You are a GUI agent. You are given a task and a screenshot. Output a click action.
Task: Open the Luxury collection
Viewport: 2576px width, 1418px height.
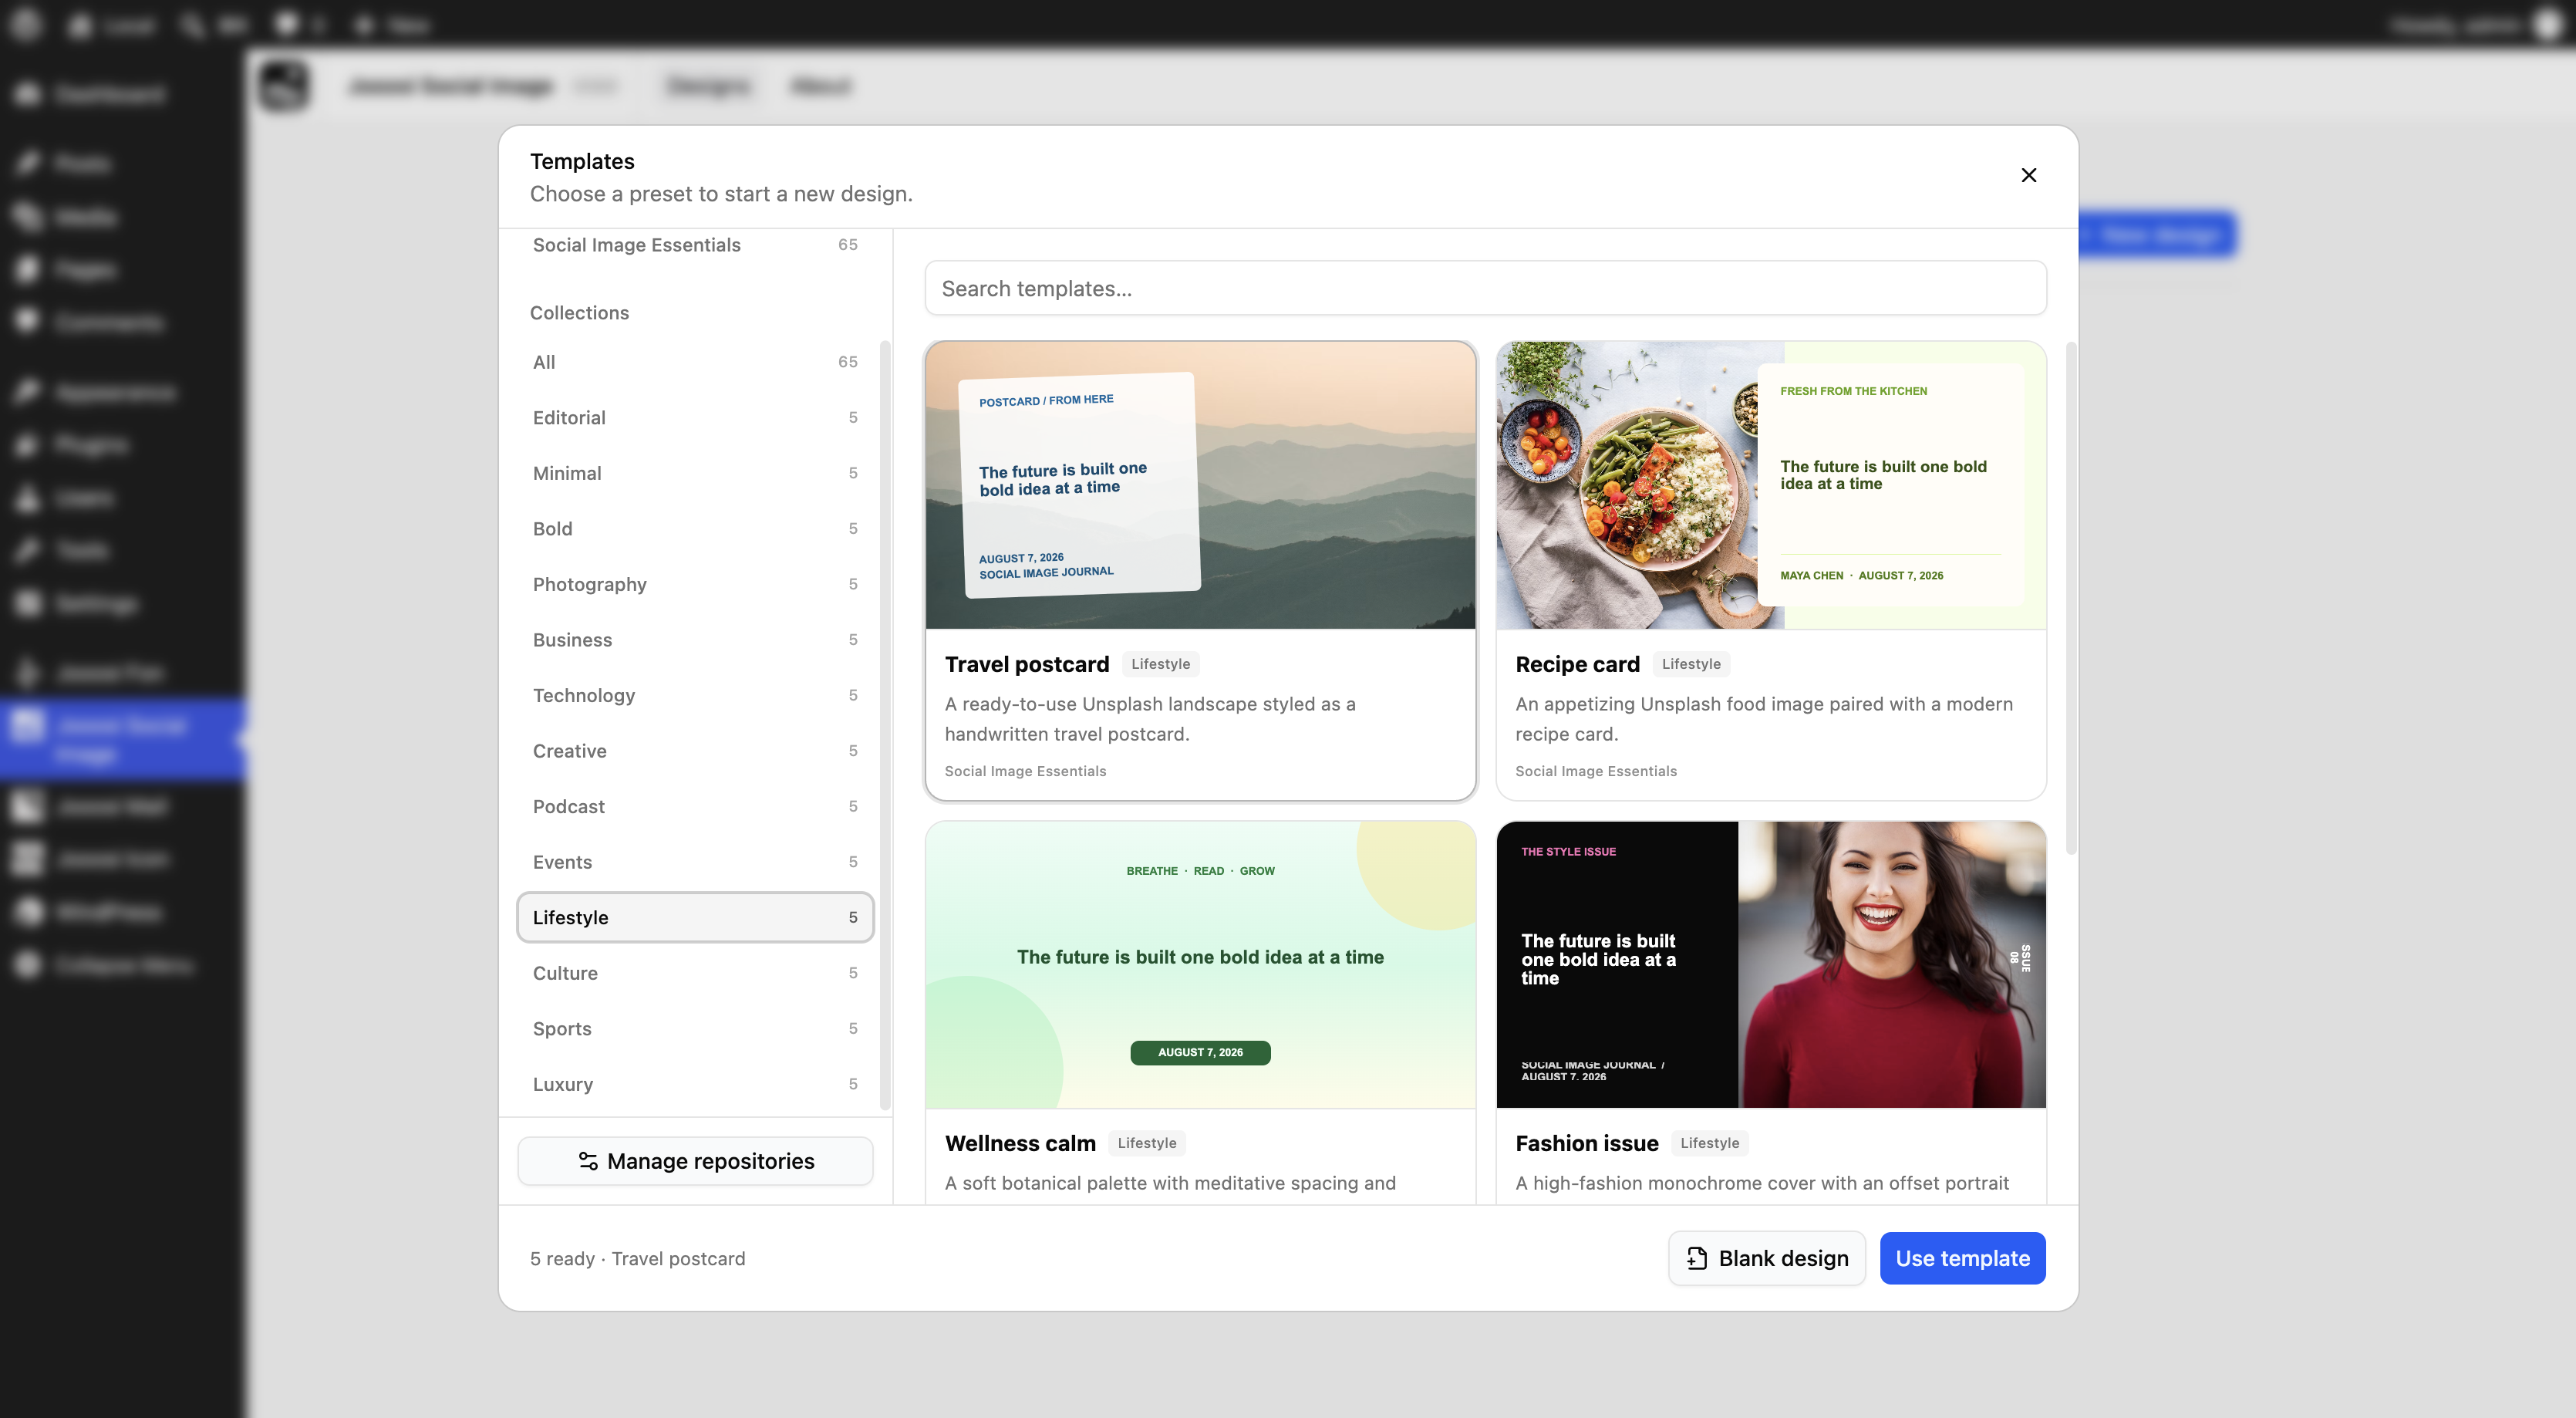coord(695,1084)
